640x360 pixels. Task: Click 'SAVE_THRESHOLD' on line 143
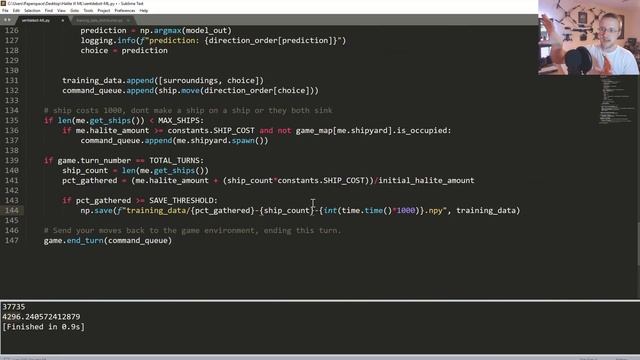(x=181, y=200)
